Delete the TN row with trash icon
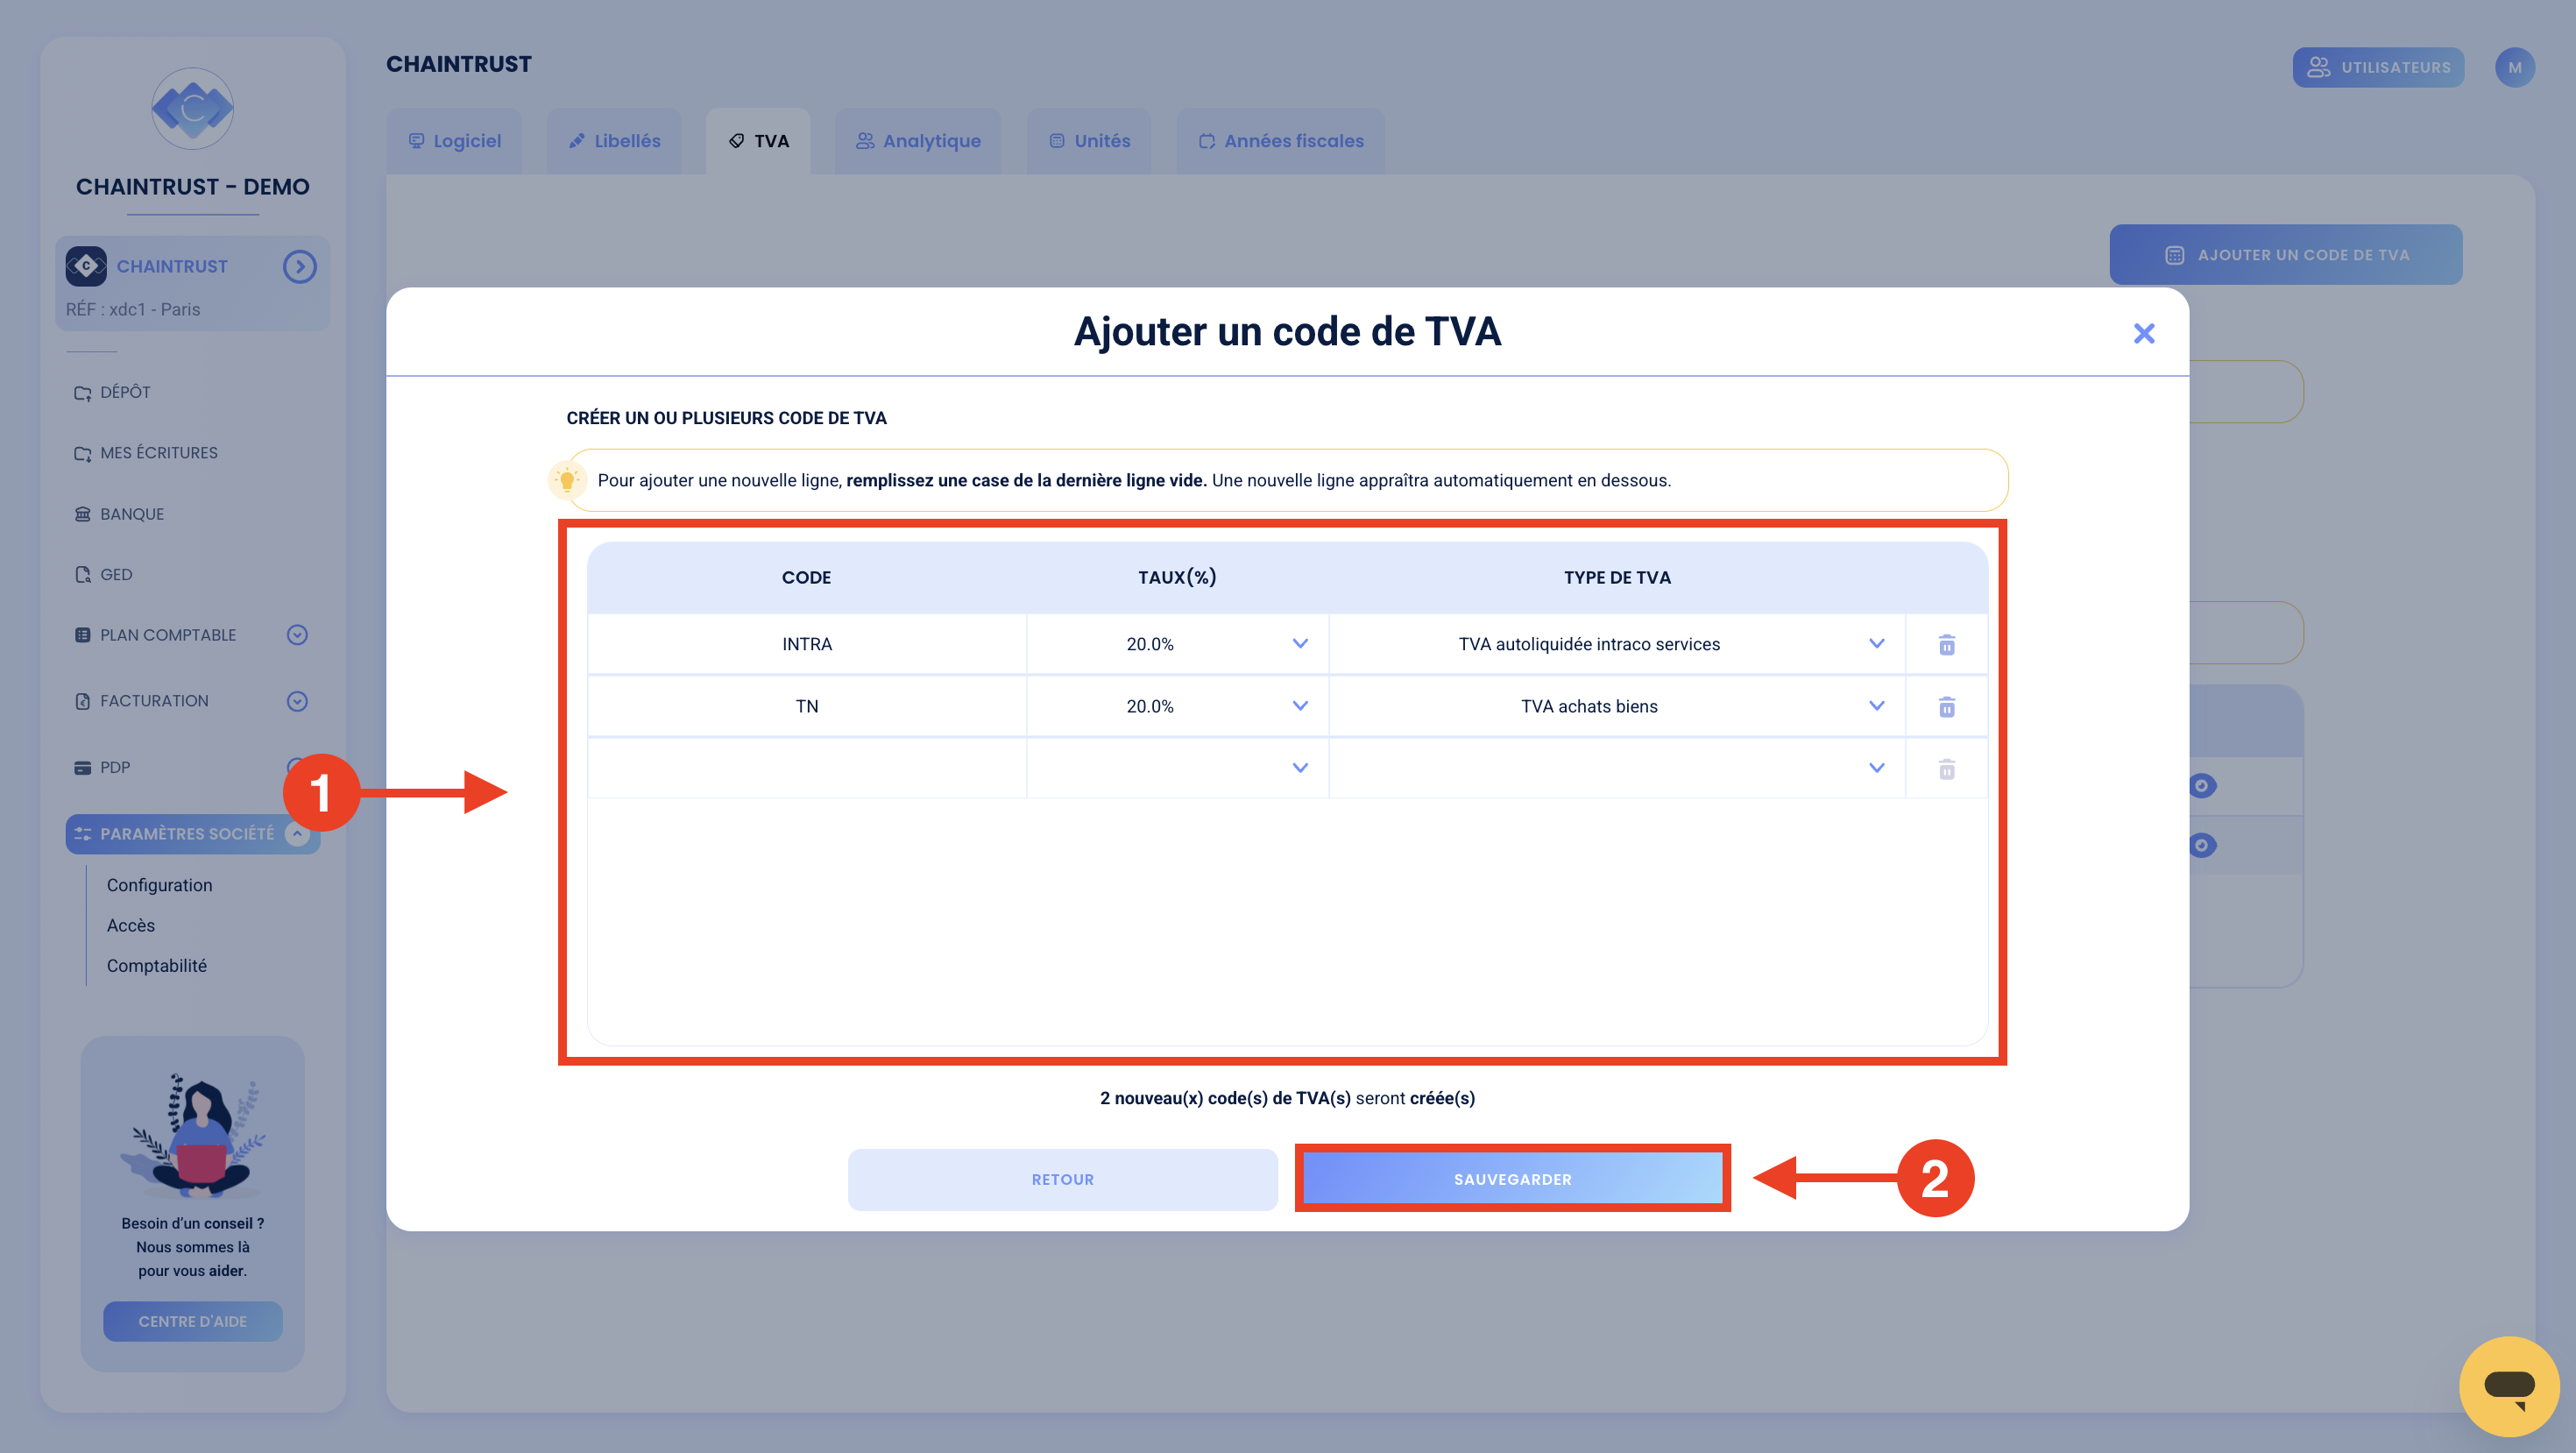Image resolution: width=2576 pixels, height=1453 pixels. (1946, 707)
